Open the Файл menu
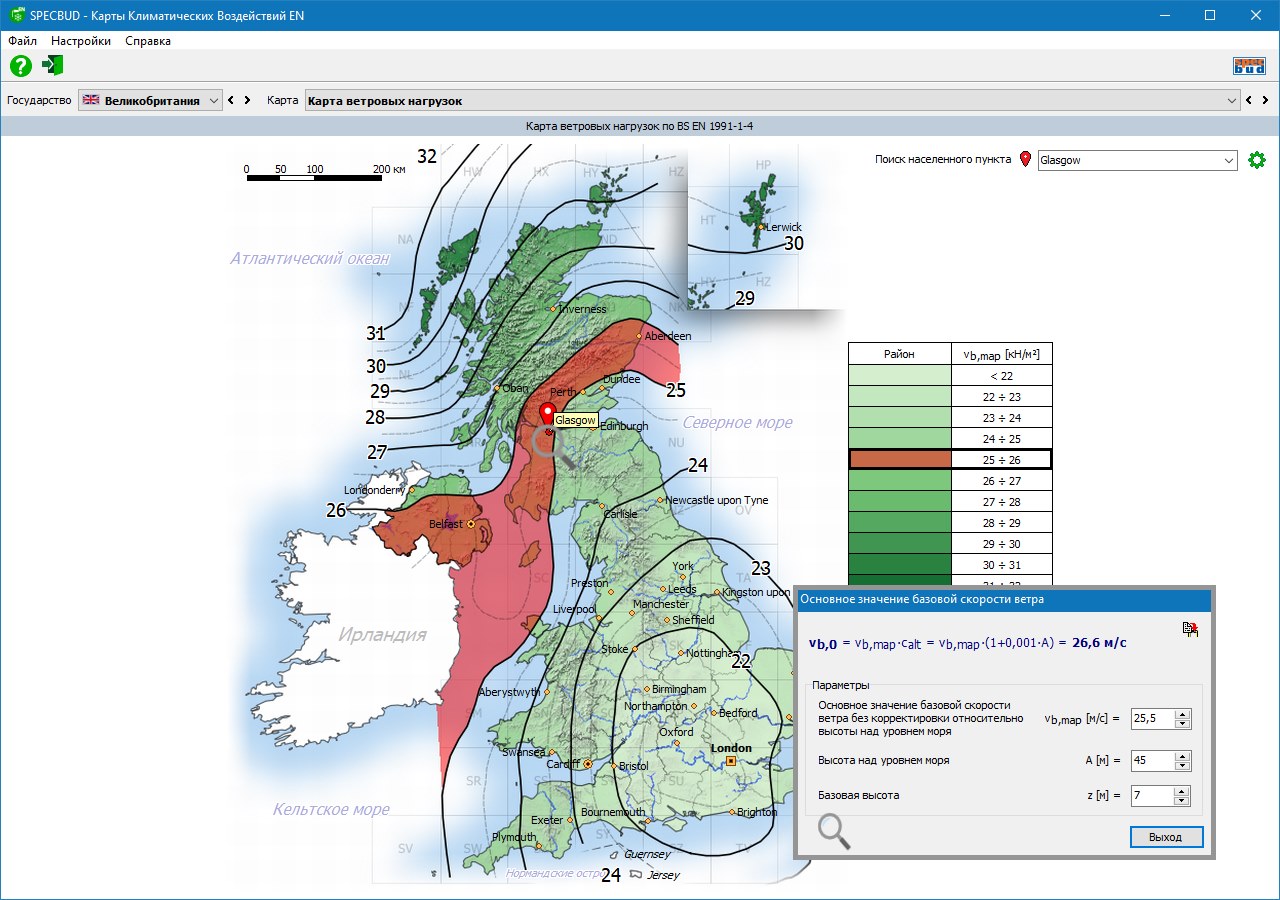1280x900 pixels. click(x=22, y=41)
